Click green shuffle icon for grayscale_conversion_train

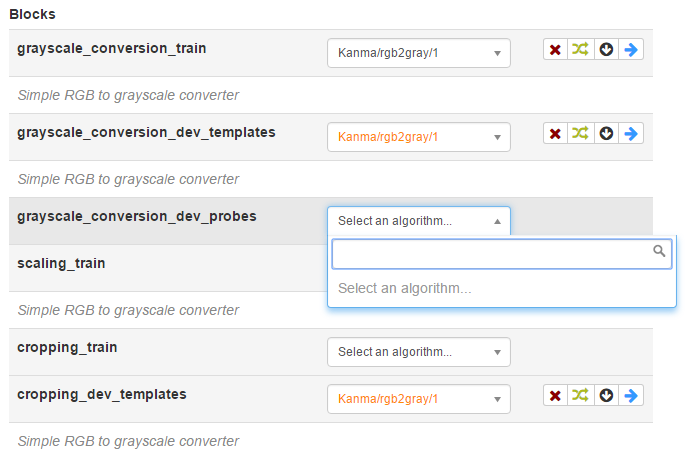[x=580, y=49]
